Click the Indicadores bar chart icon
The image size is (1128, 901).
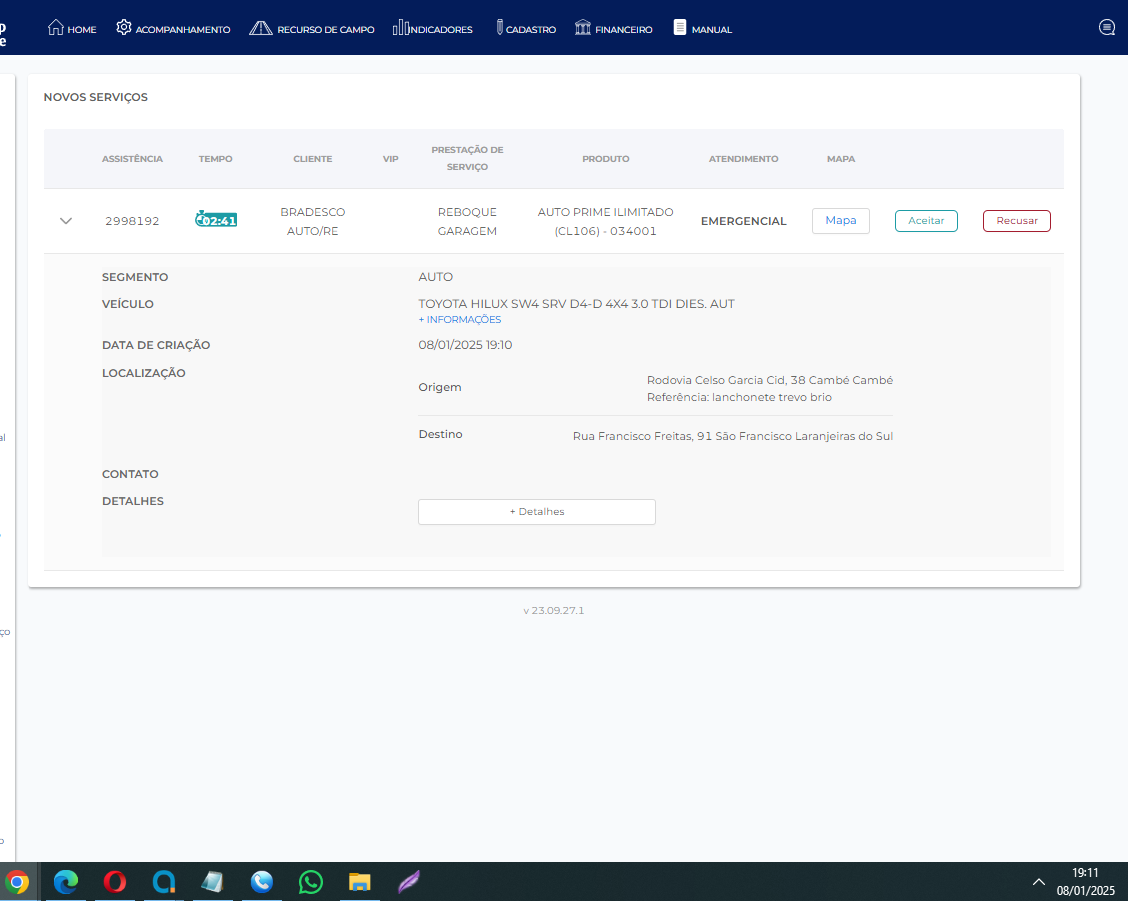click(401, 28)
